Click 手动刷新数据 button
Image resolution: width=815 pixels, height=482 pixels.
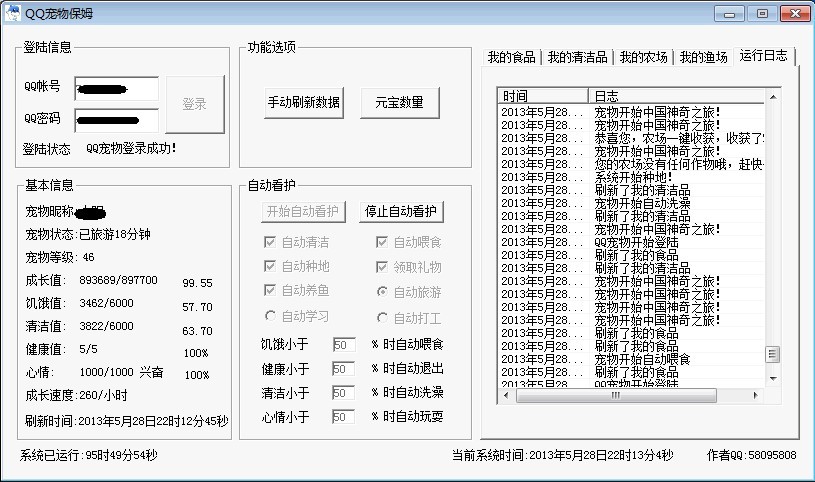point(304,102)
